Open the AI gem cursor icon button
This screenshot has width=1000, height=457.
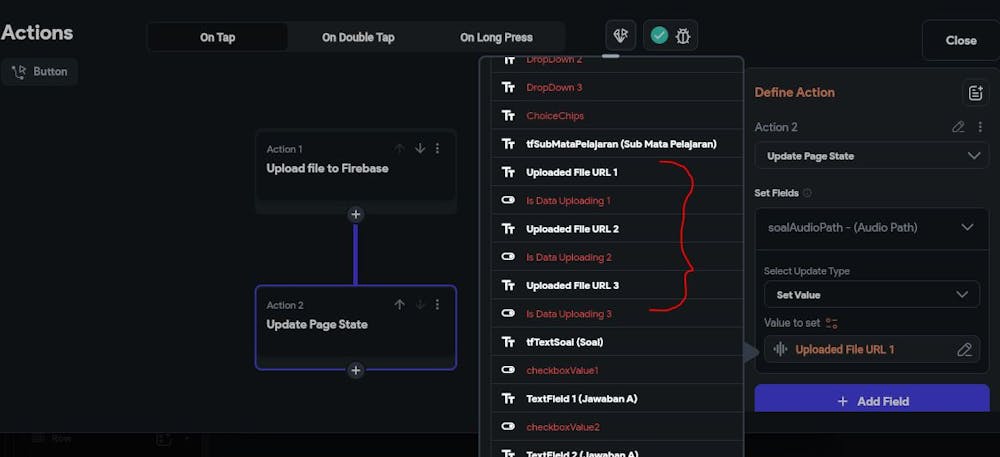pyautogui.click(x=621, y=36)
